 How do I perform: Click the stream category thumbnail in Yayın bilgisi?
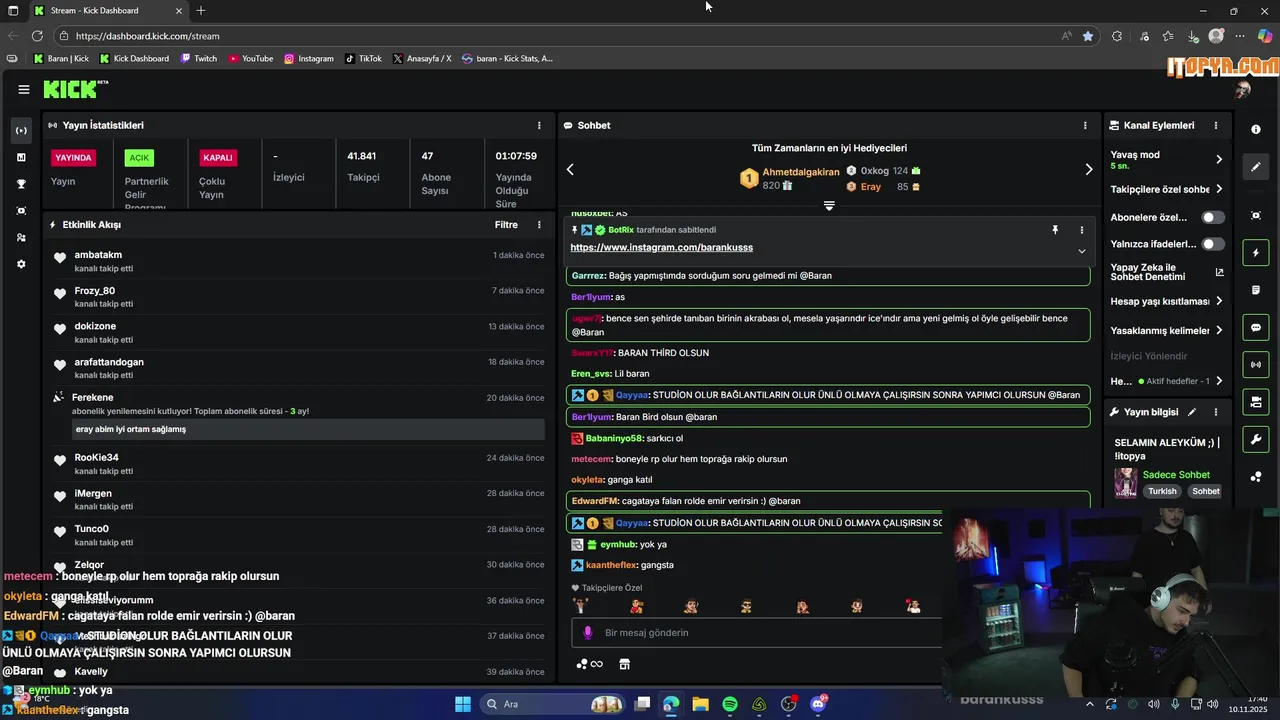pos(1126,482)
